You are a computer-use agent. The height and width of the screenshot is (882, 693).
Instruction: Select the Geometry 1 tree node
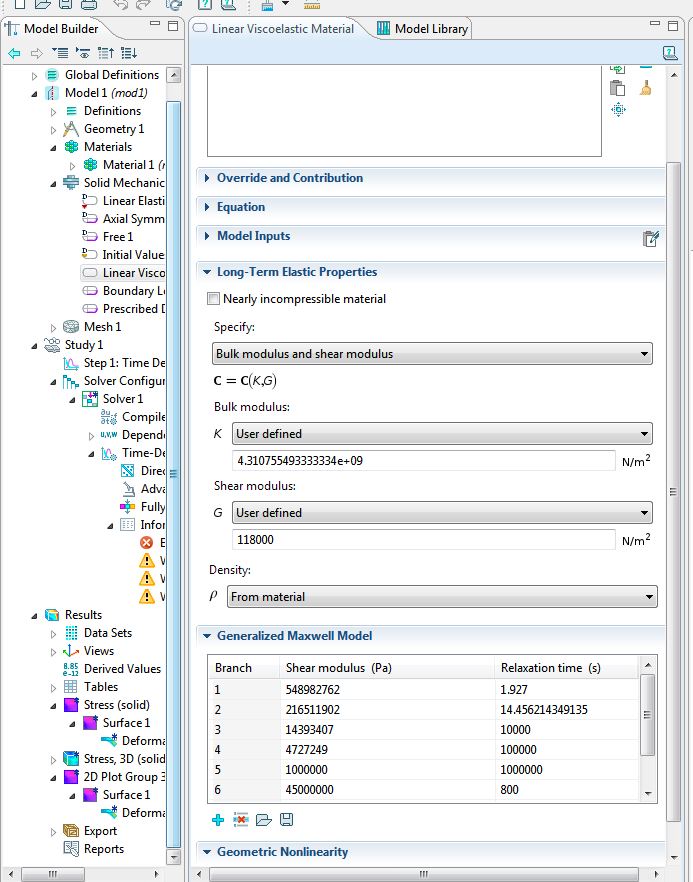coord(113,129)
